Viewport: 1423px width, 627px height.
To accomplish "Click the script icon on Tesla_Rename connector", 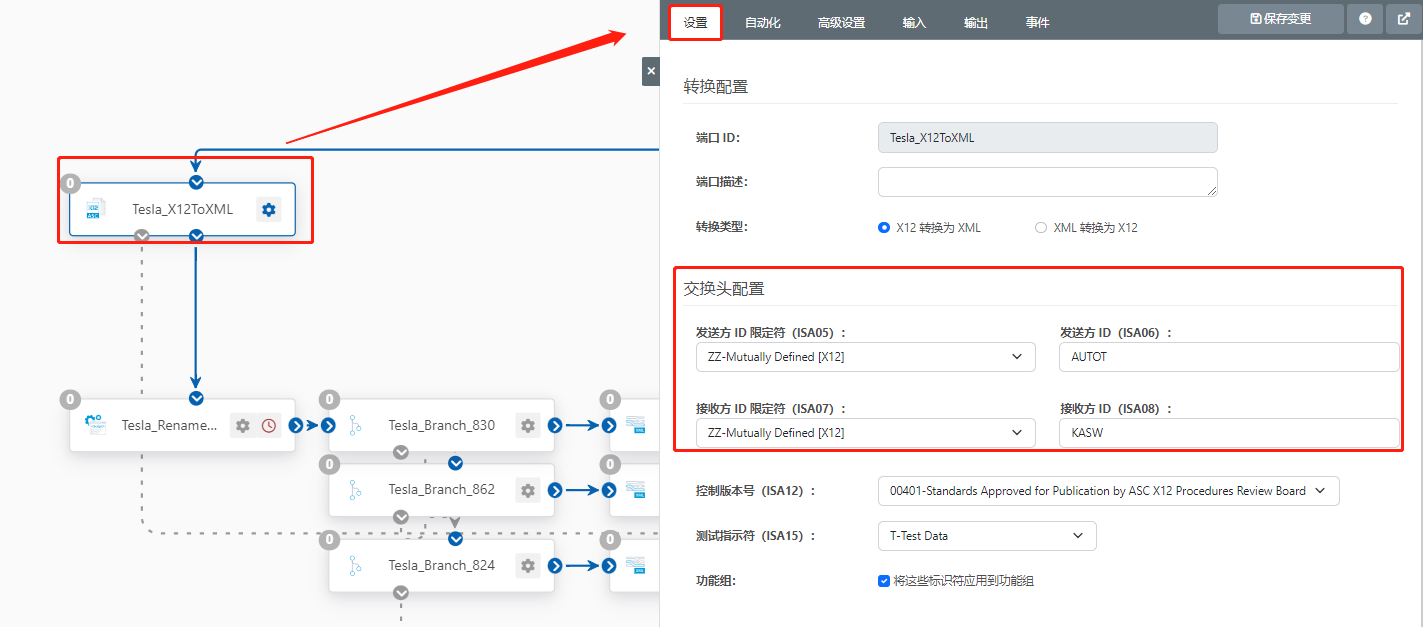I will tap(94, 425).
